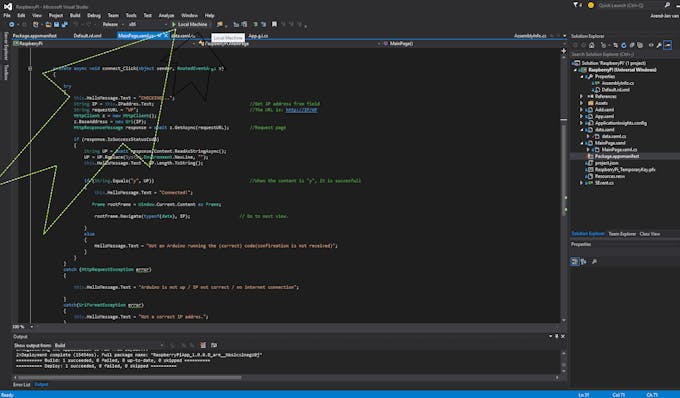The width and height of the screenshot is (680, 398).
Task: Toggle Preview Selected Items in Solution Explorer
Action: tap(668, 45)
